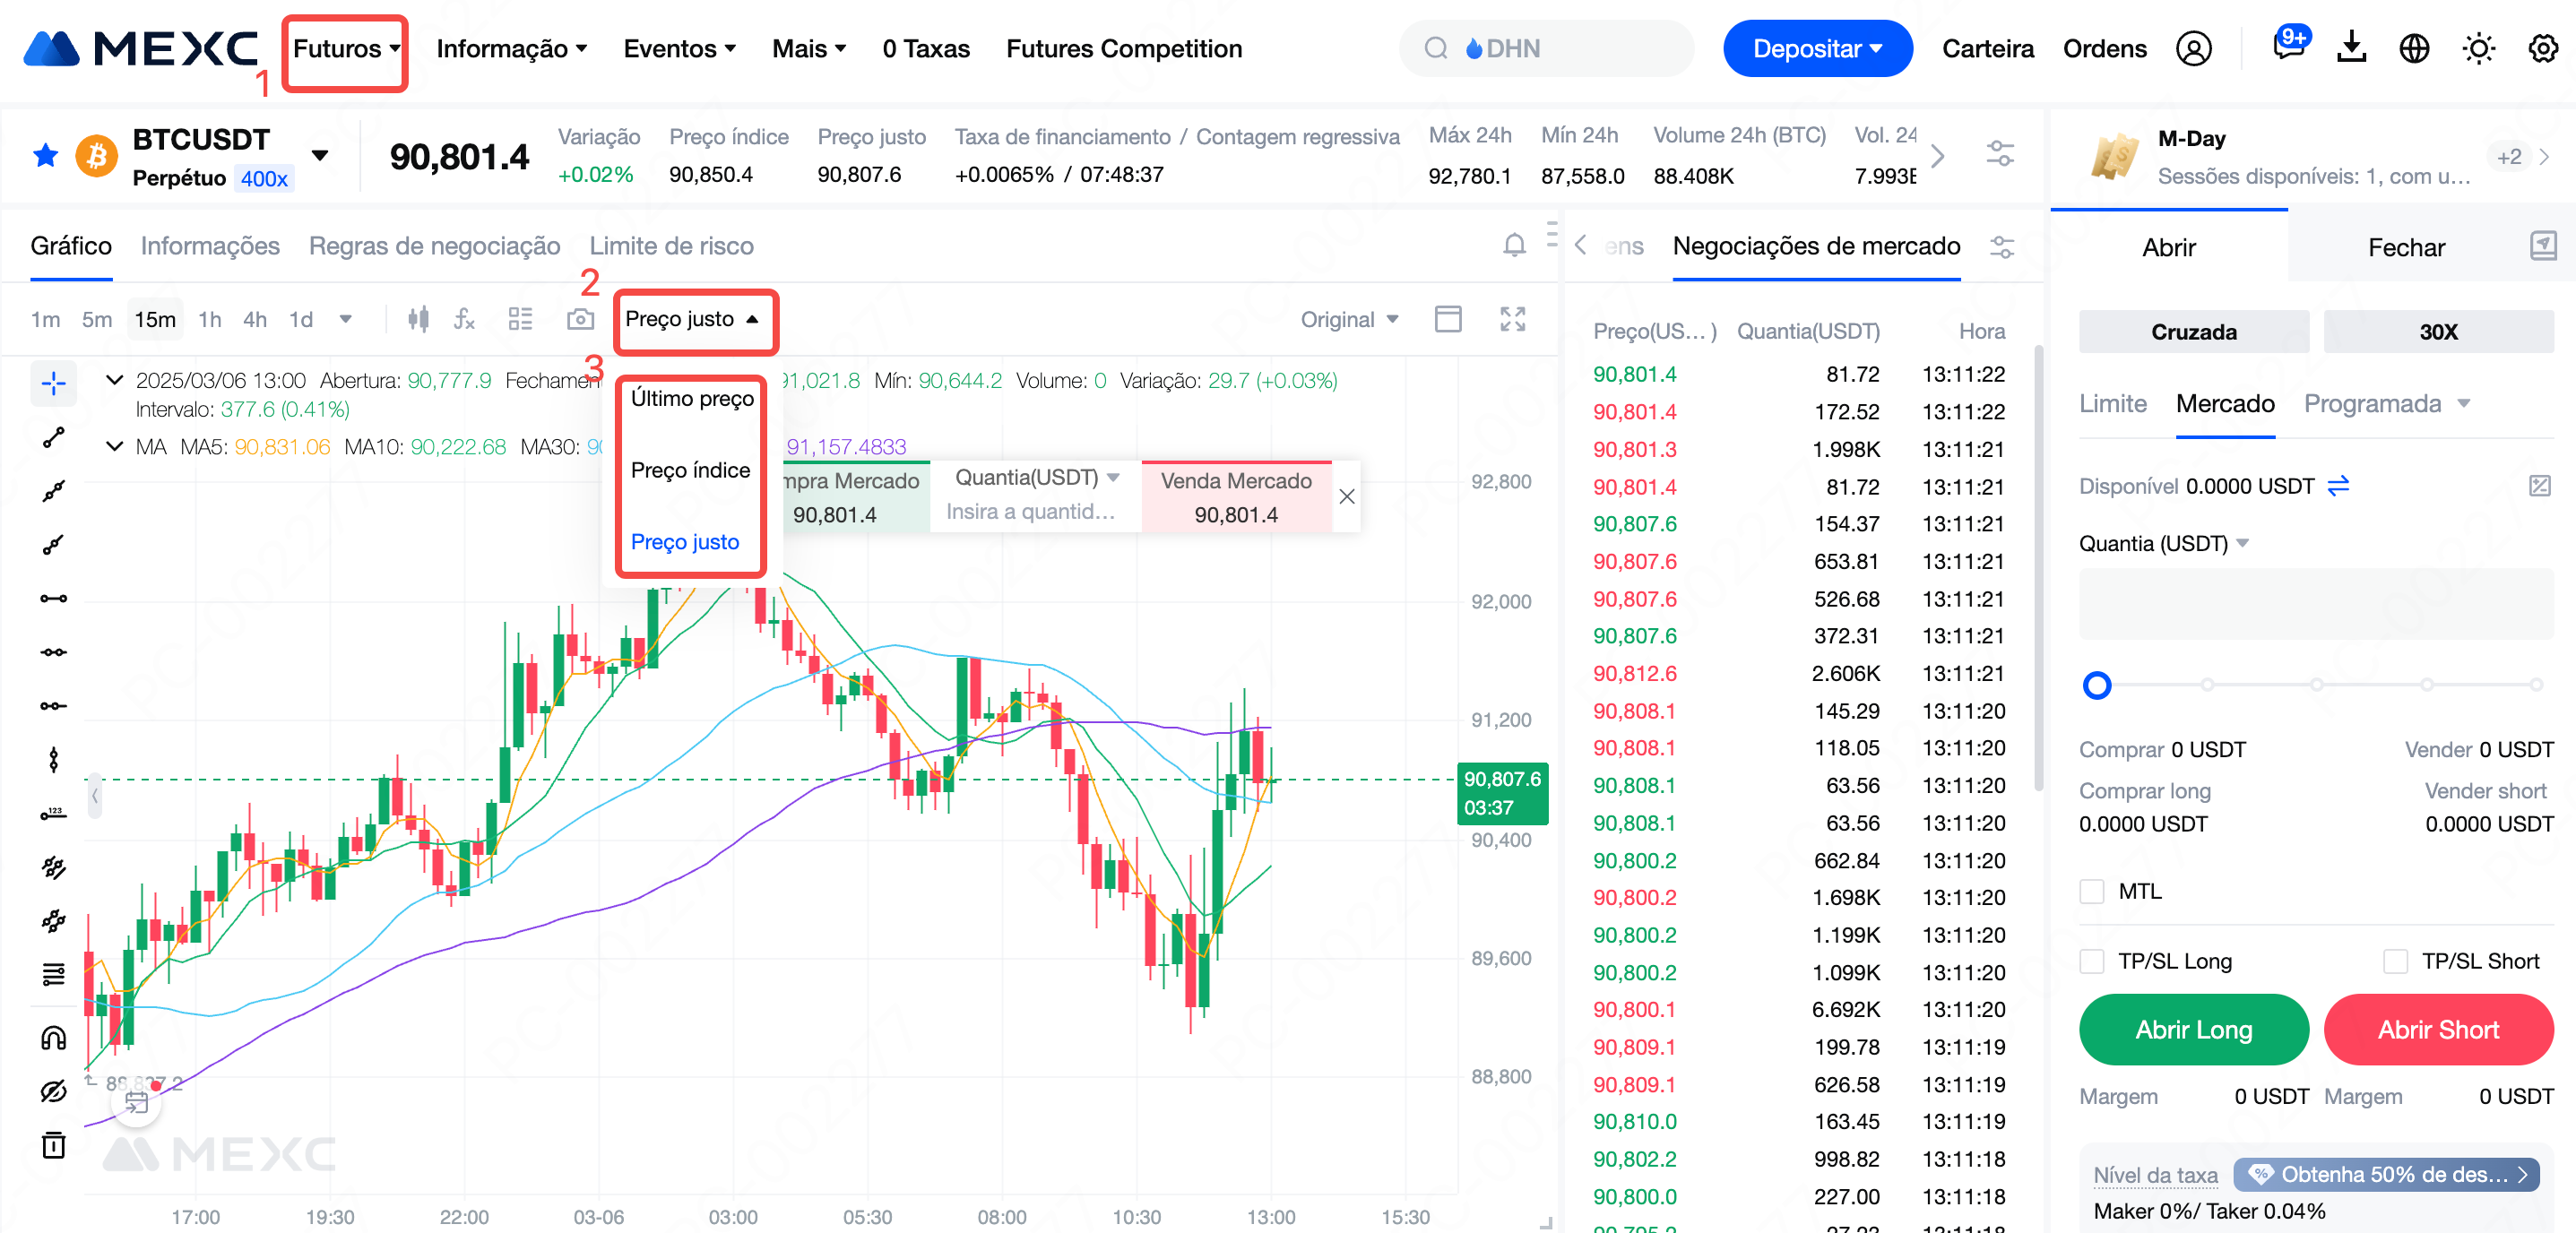The height and width of the screenshot is (1233, 2576).
Task: Expand chart to fullscreen
Action: coord(1512,319)
